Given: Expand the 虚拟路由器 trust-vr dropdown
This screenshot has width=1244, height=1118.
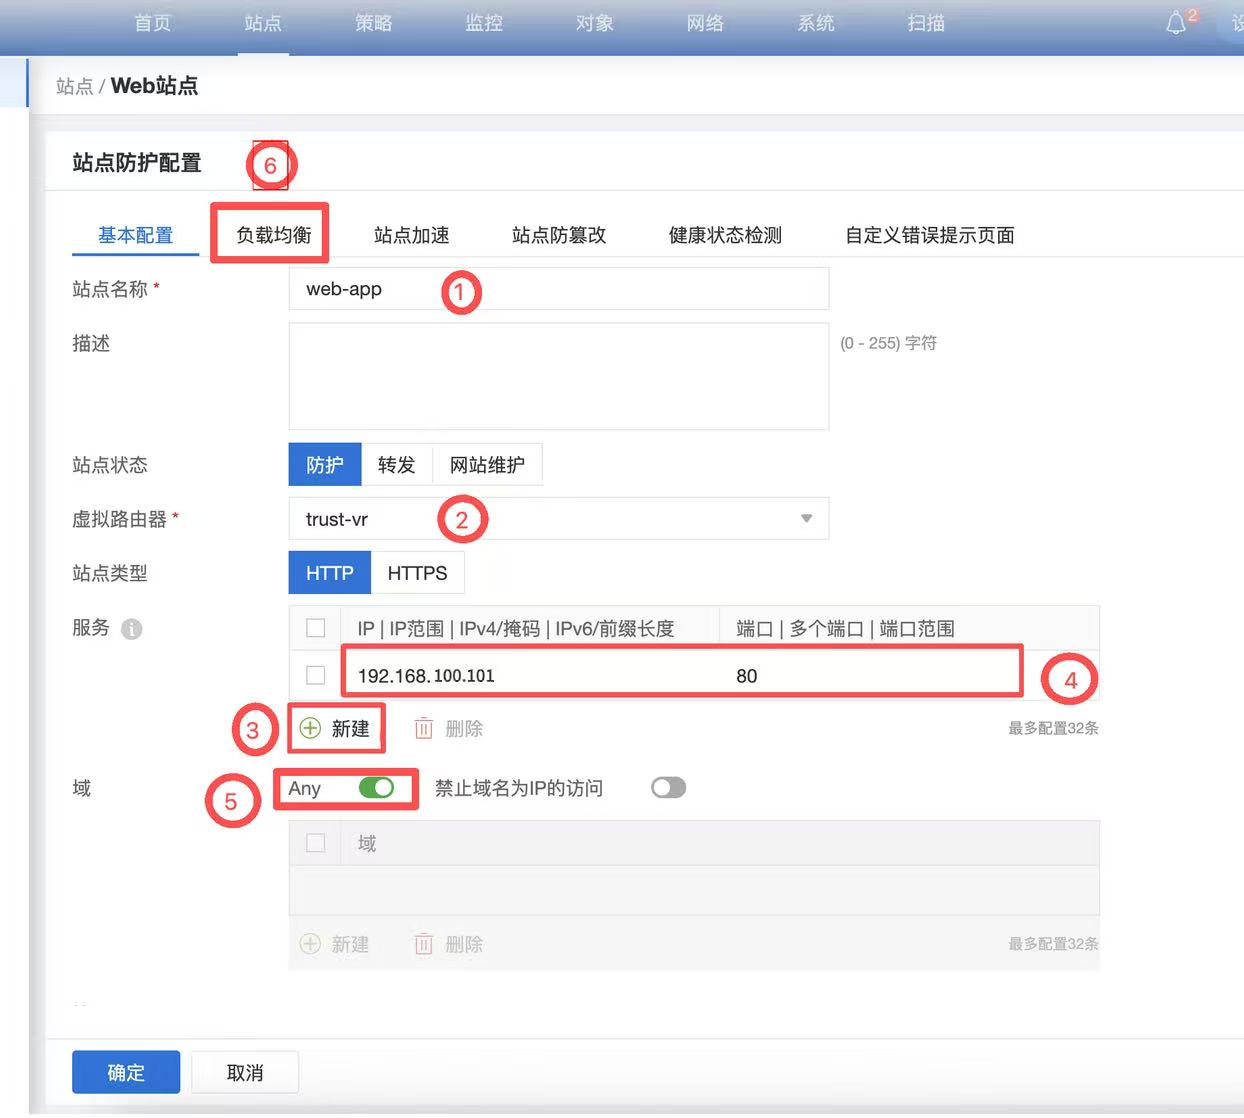Looking at the screenshot, I should tap(805, 519).
